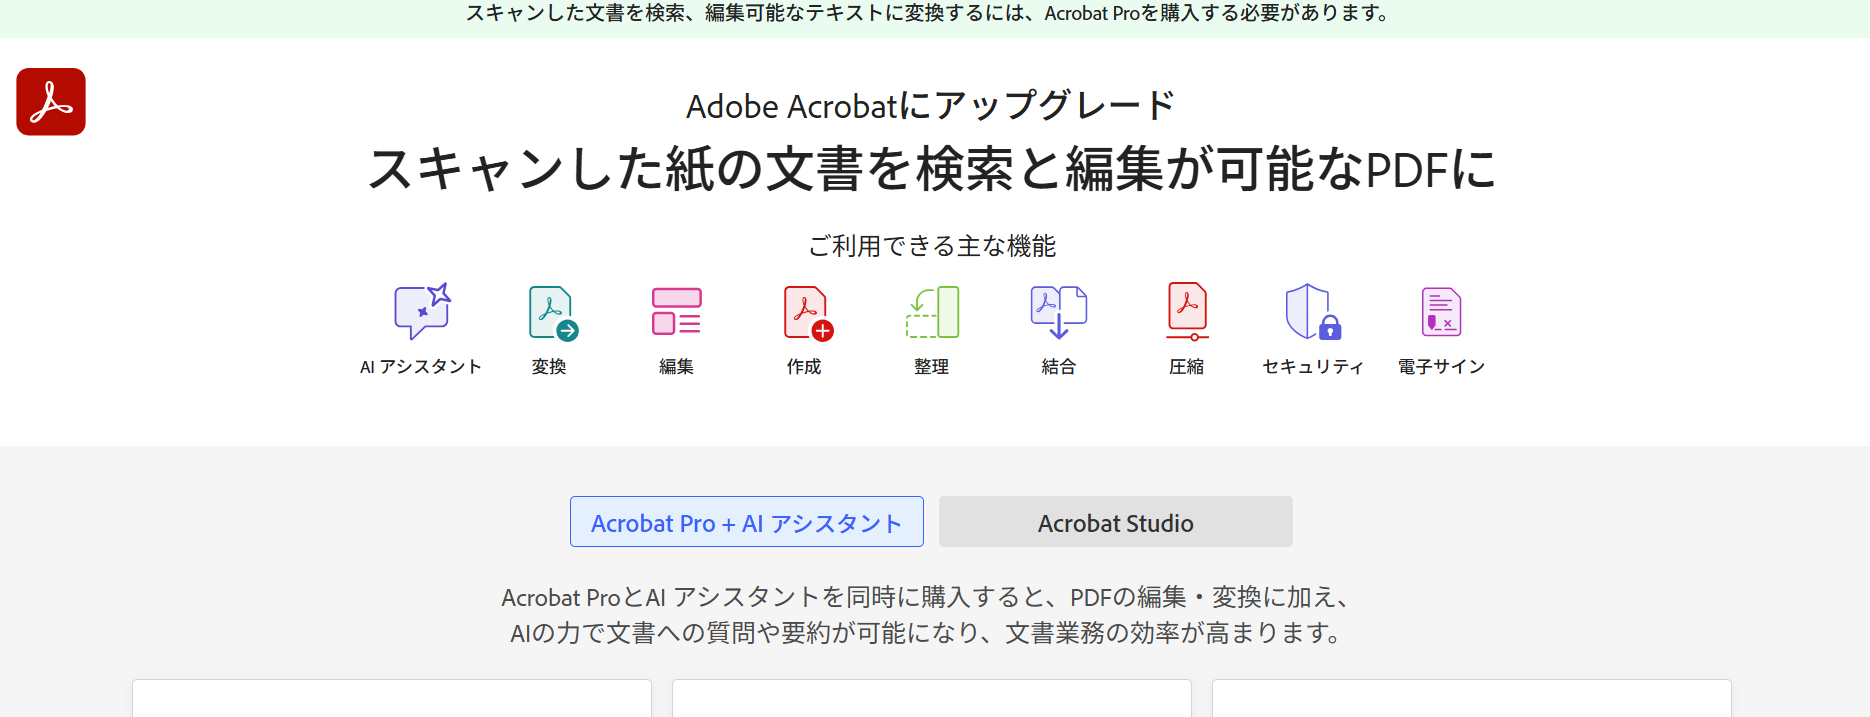The image size is (1870, 717).
Task: Click the '変換' label under the icon
Action: click(549, 367)
